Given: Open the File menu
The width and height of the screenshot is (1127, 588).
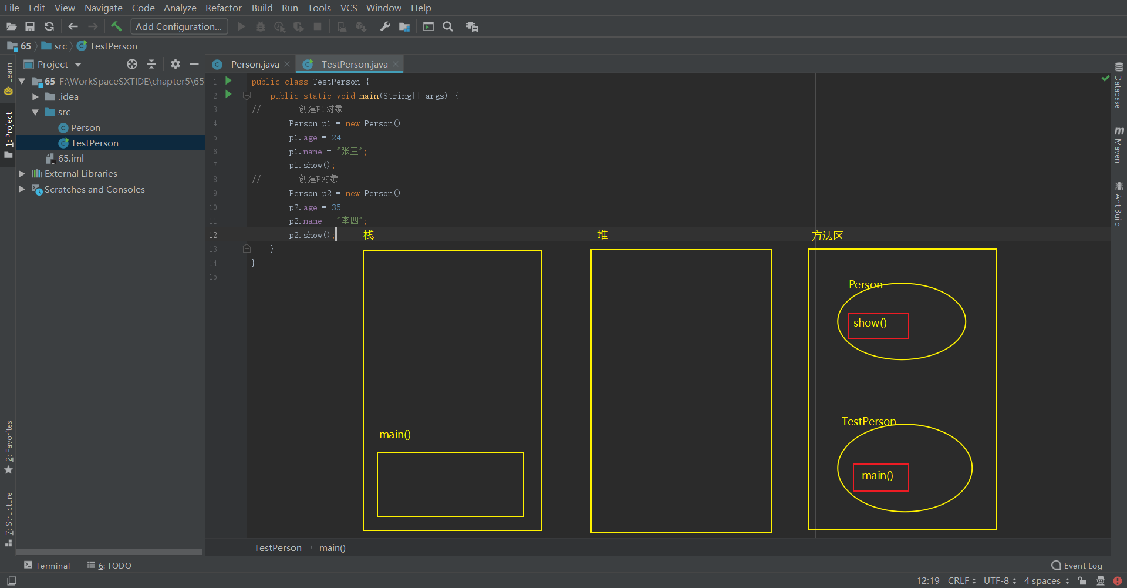Looking at the screenshot, I should click(12, 7).
